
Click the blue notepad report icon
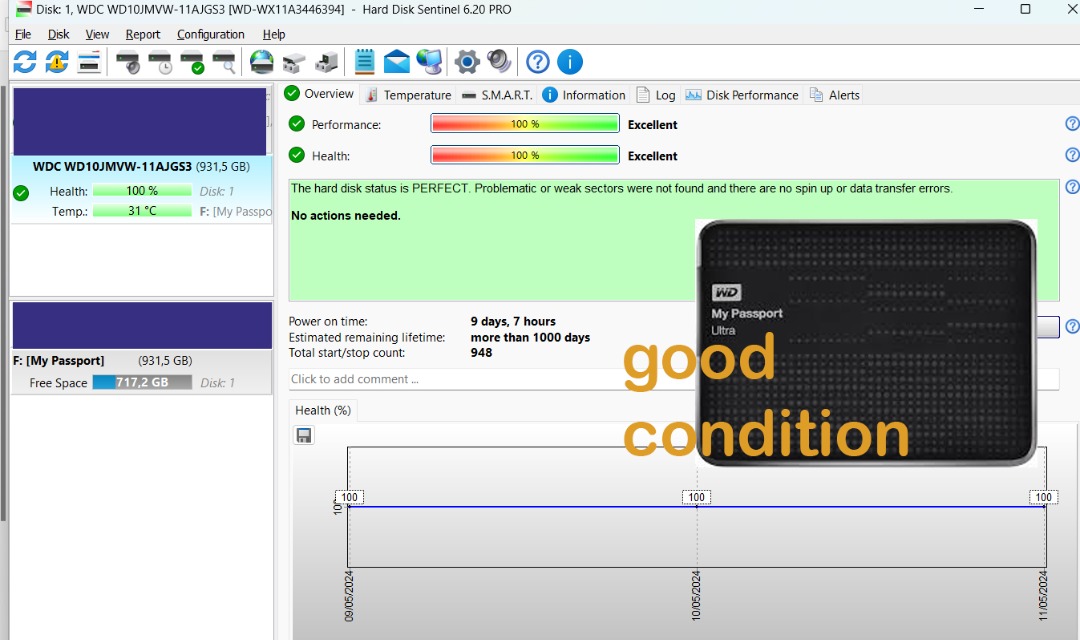(364, 62)
